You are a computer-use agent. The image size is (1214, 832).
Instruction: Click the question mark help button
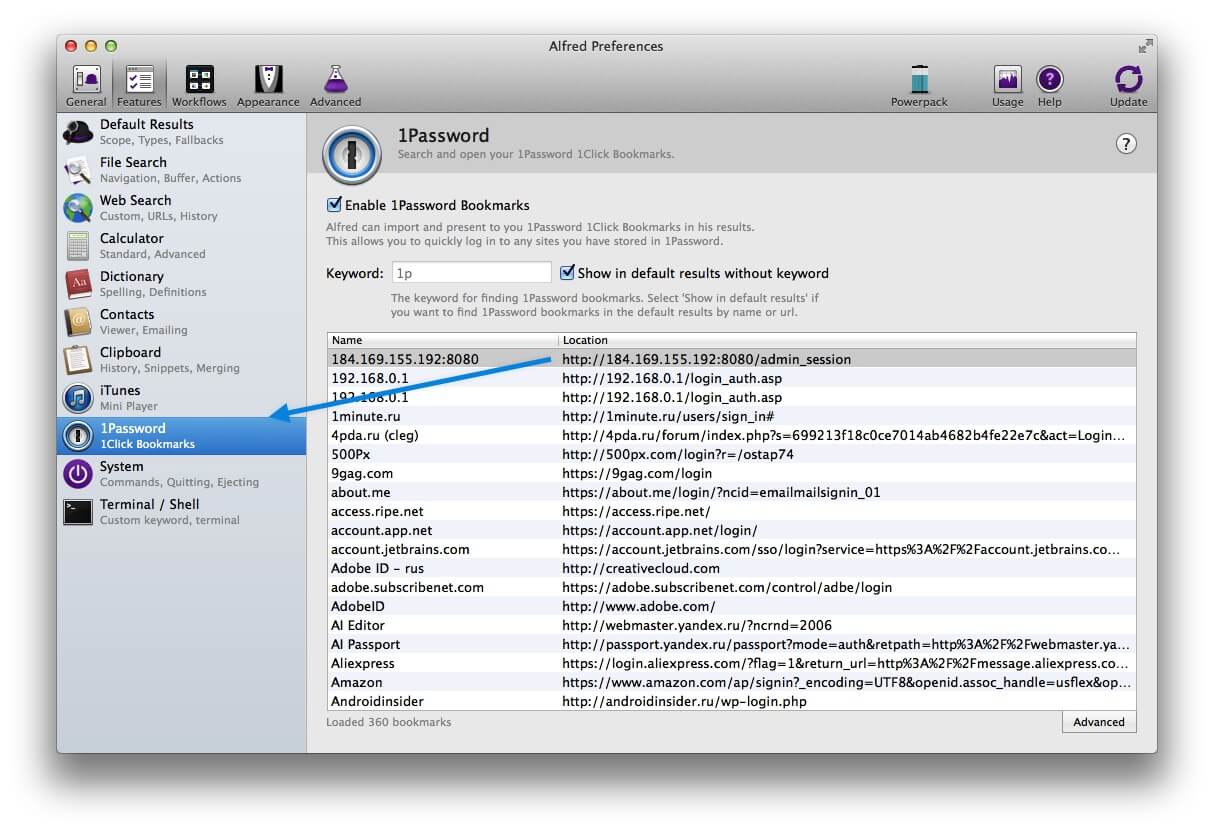1126,144
